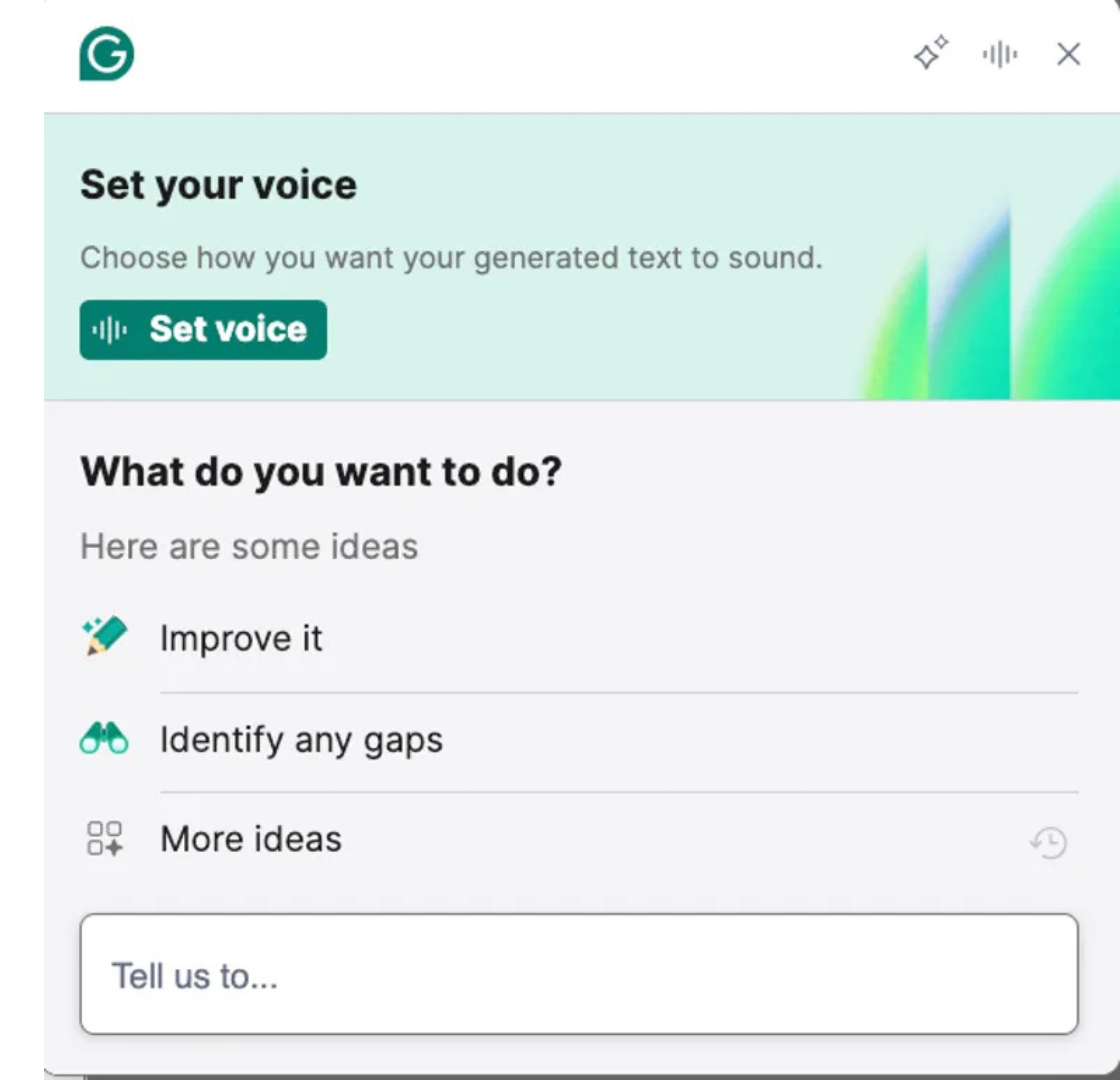The height and width of the screenshot is (1080, 1120).
Task: Select the voice waveform icon at top right
Action: [998, 55]
